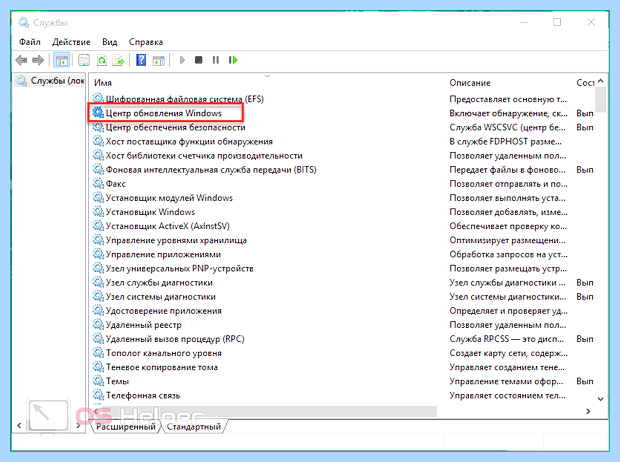Select Установщик Windows service
Viewport: 620px width, 462px height.
pos(150,212)
